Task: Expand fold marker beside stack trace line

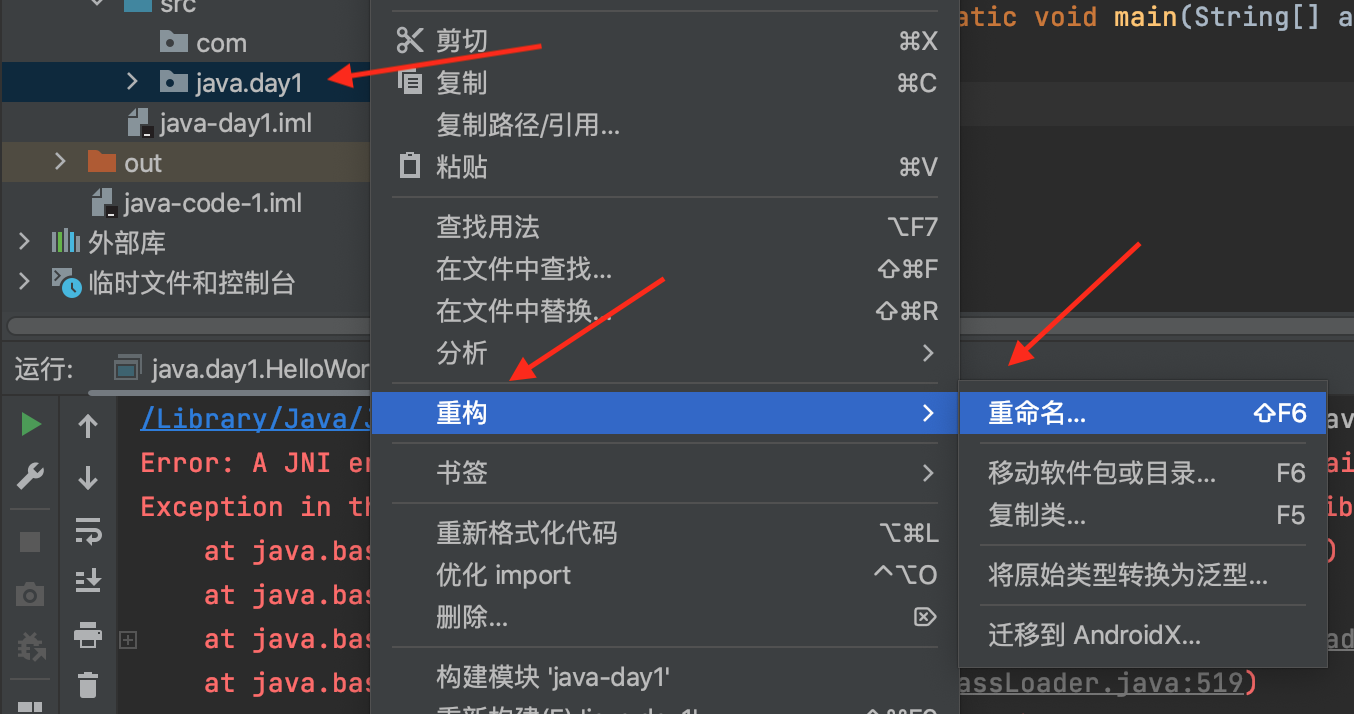Action: pyautogui.click(x=128, y=639)
